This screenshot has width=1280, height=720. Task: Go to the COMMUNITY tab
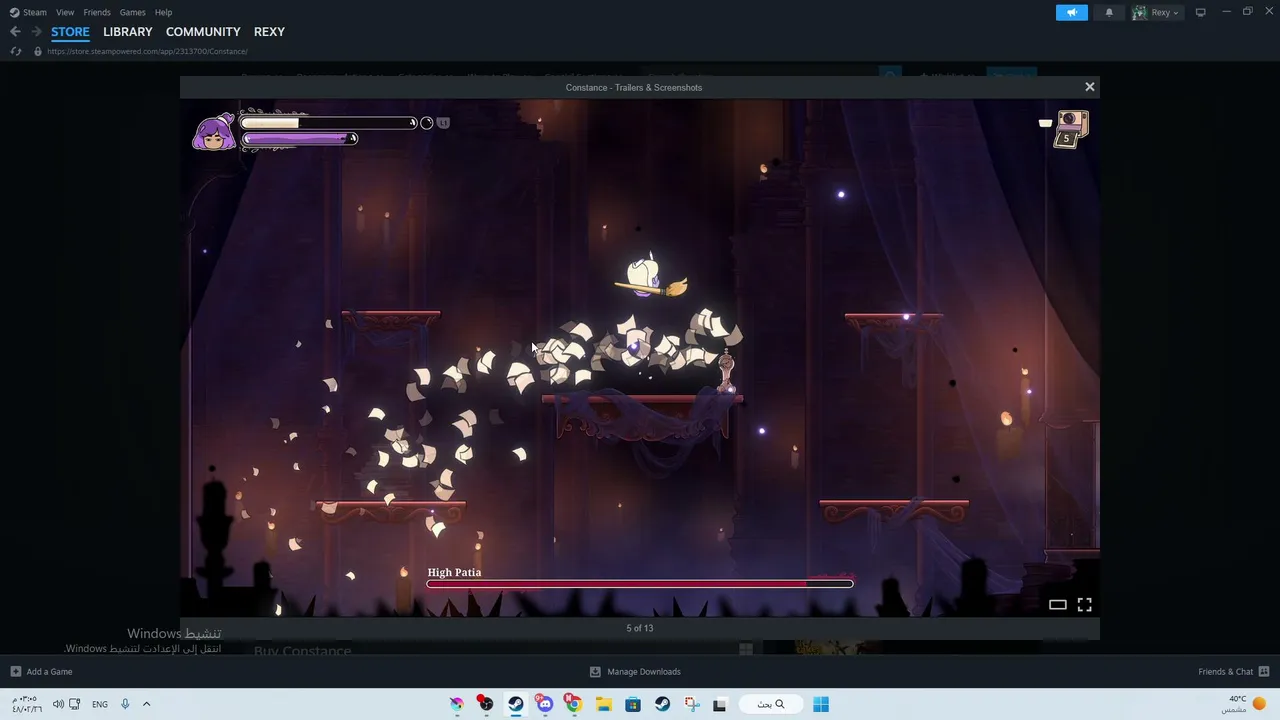(x=203, y=32)
